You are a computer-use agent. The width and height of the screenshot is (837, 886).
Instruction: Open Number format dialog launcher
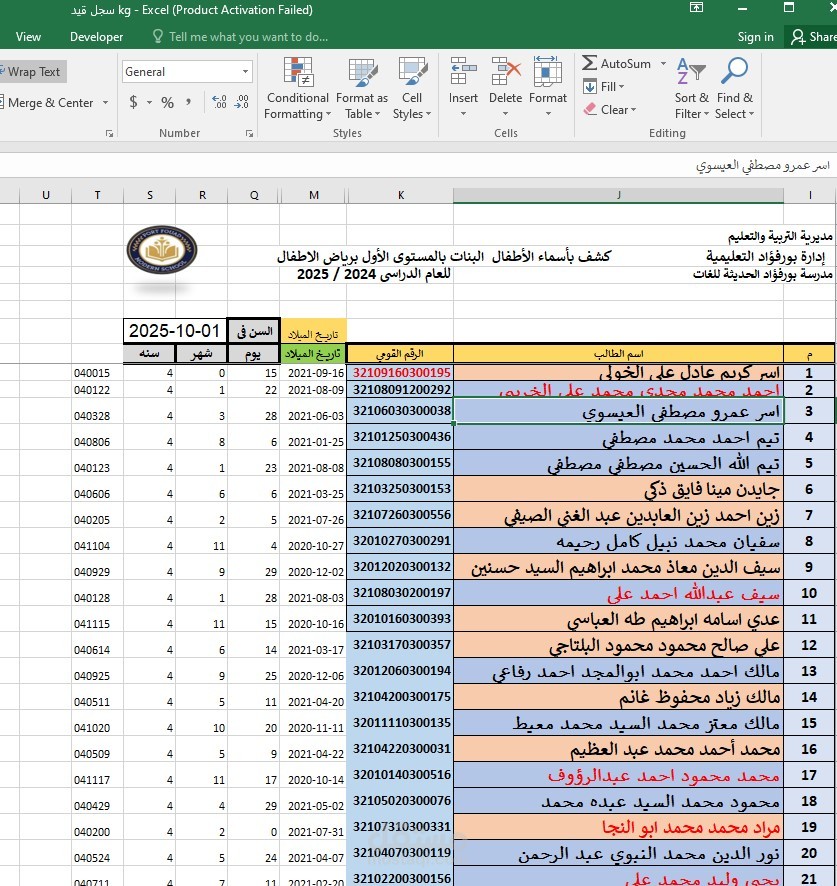(x=249, y=134)
